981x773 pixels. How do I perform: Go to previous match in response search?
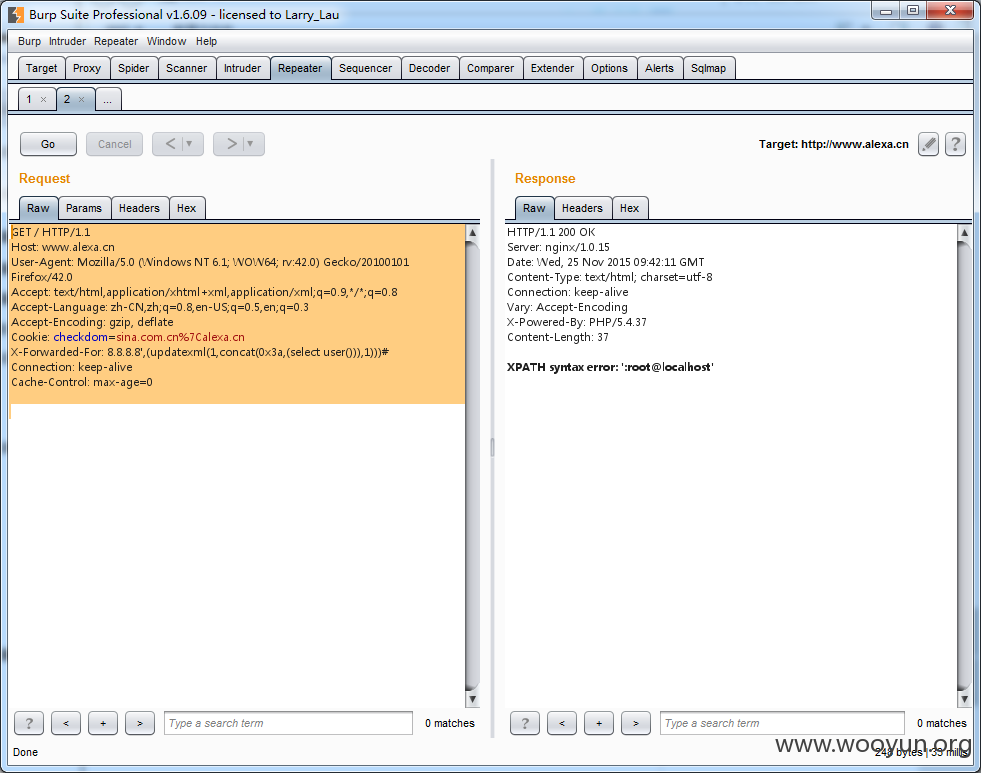coord(562,723)
